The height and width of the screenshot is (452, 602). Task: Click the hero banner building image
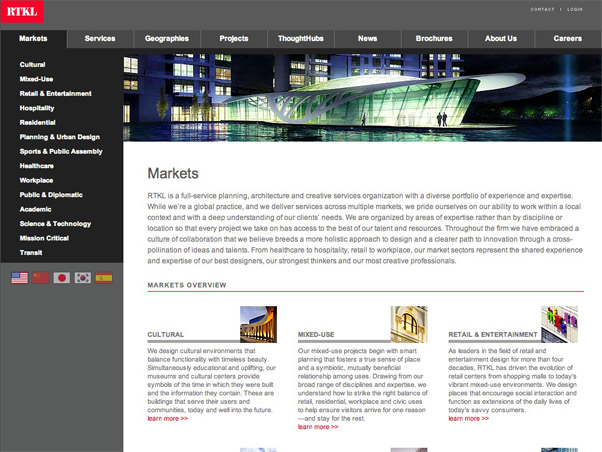pos(362,98)
